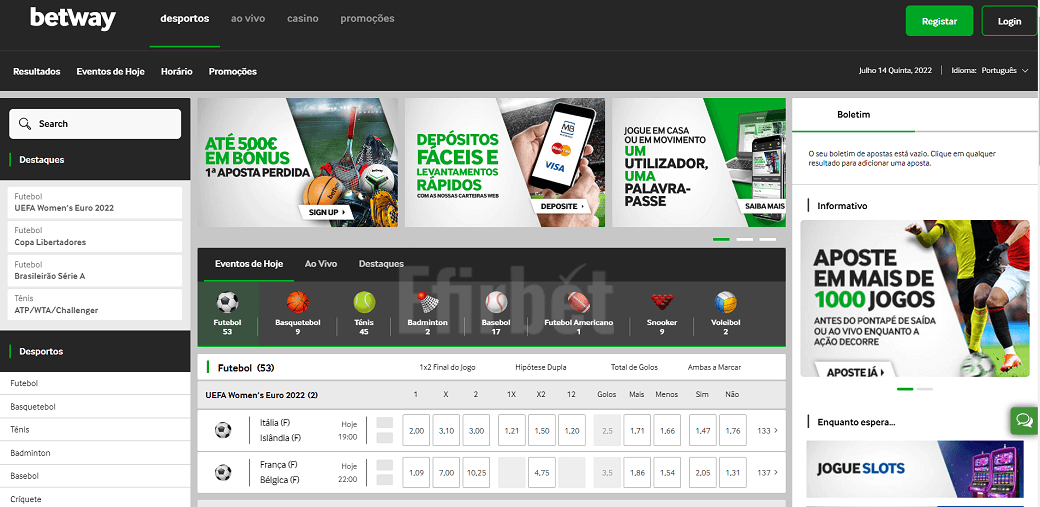This screenshot has width=1040, height=507.
Task: Open Idioma Português language dropdown
Action: (990, 70)
